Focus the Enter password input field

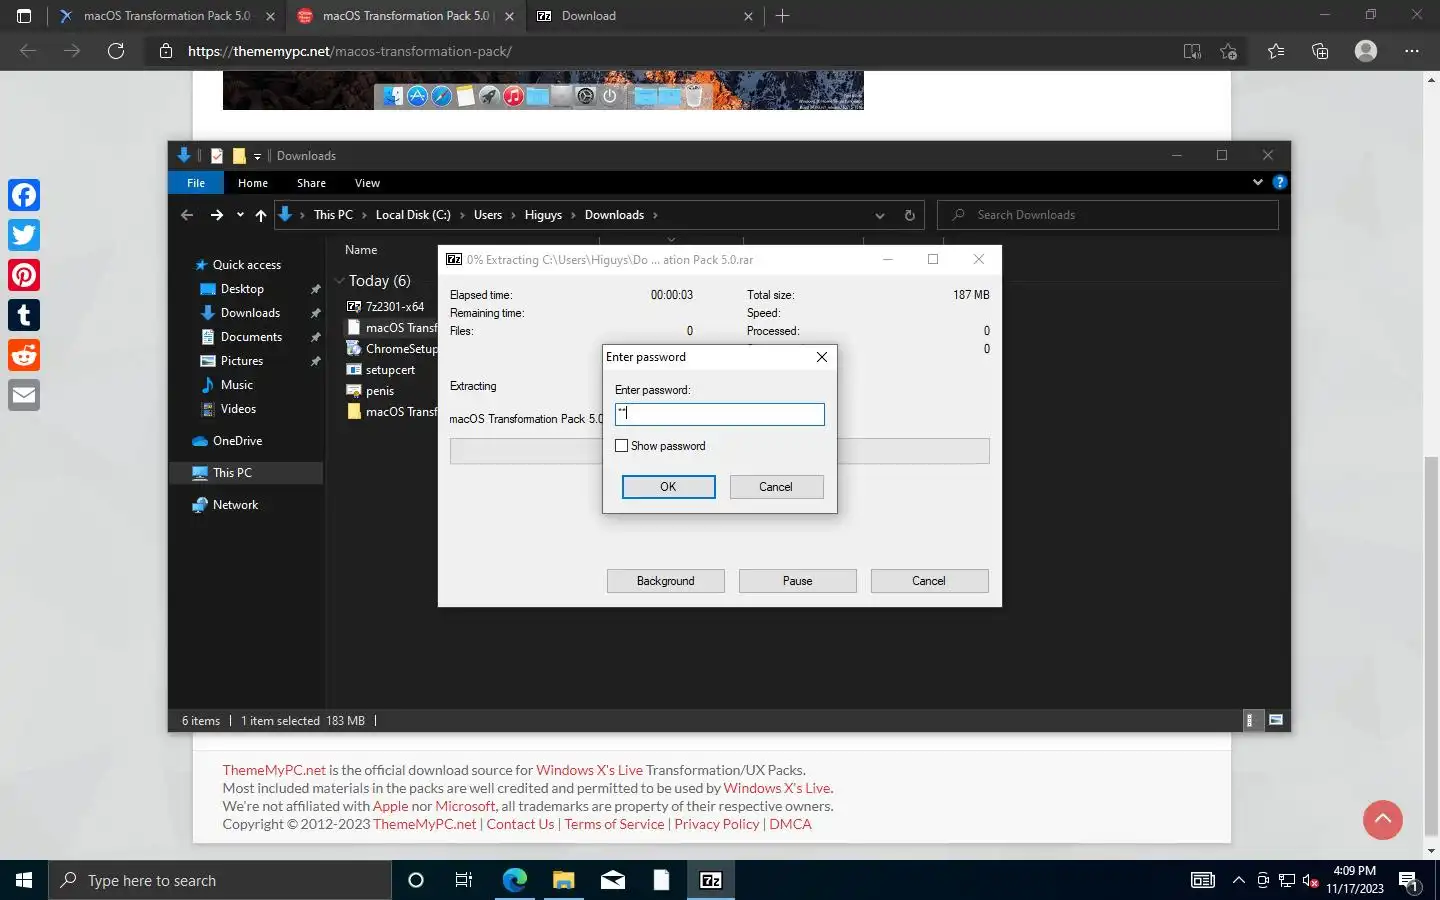pos(720,414)
